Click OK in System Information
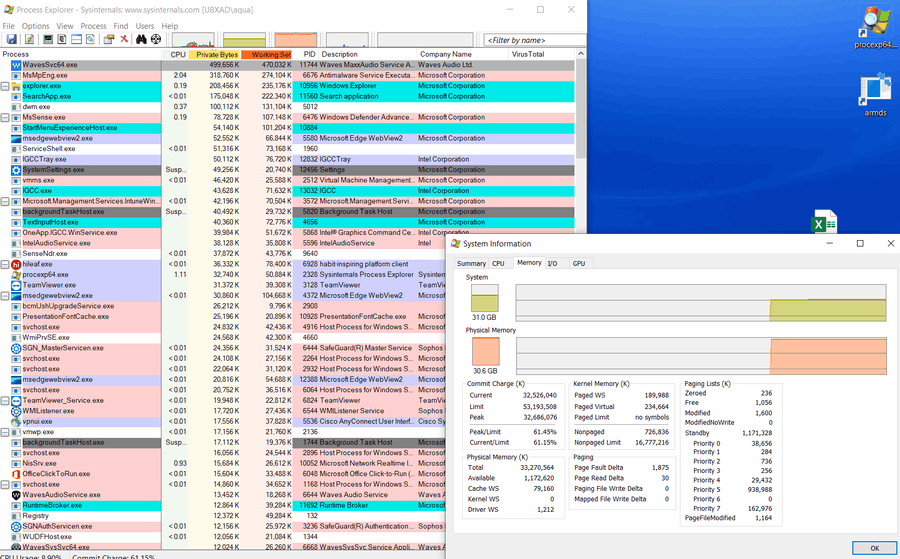Viewport: 900px width, 559px height. coord(874,548)
